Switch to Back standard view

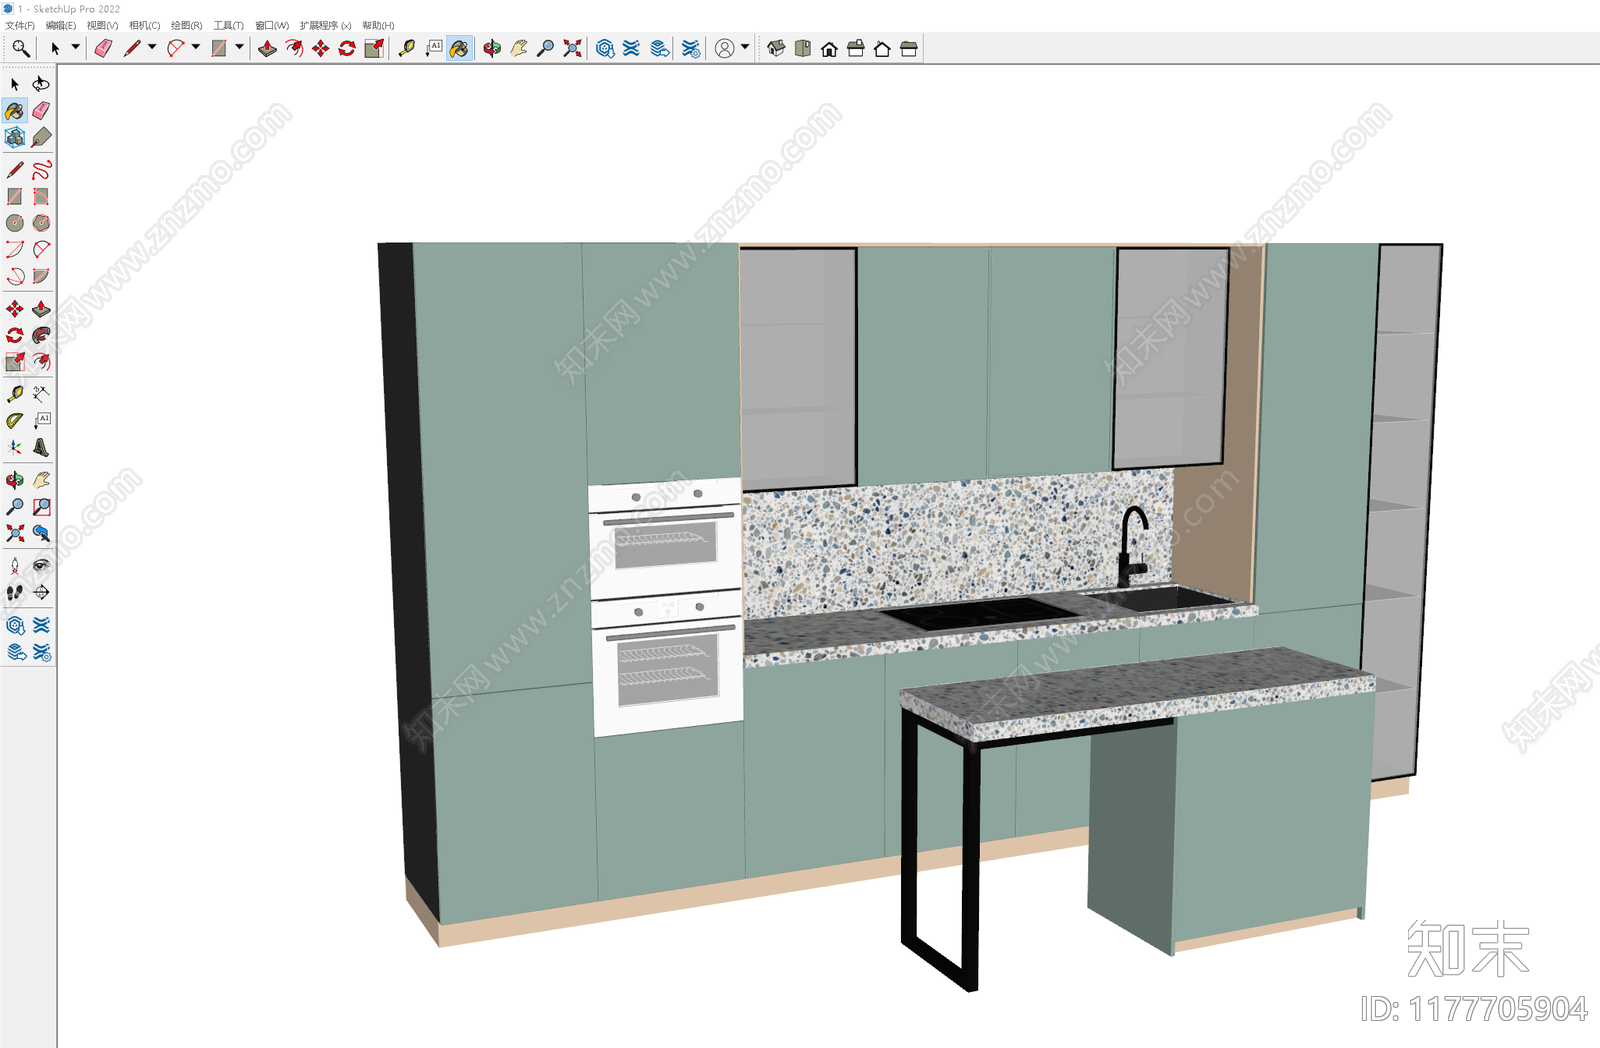point(882,48)
